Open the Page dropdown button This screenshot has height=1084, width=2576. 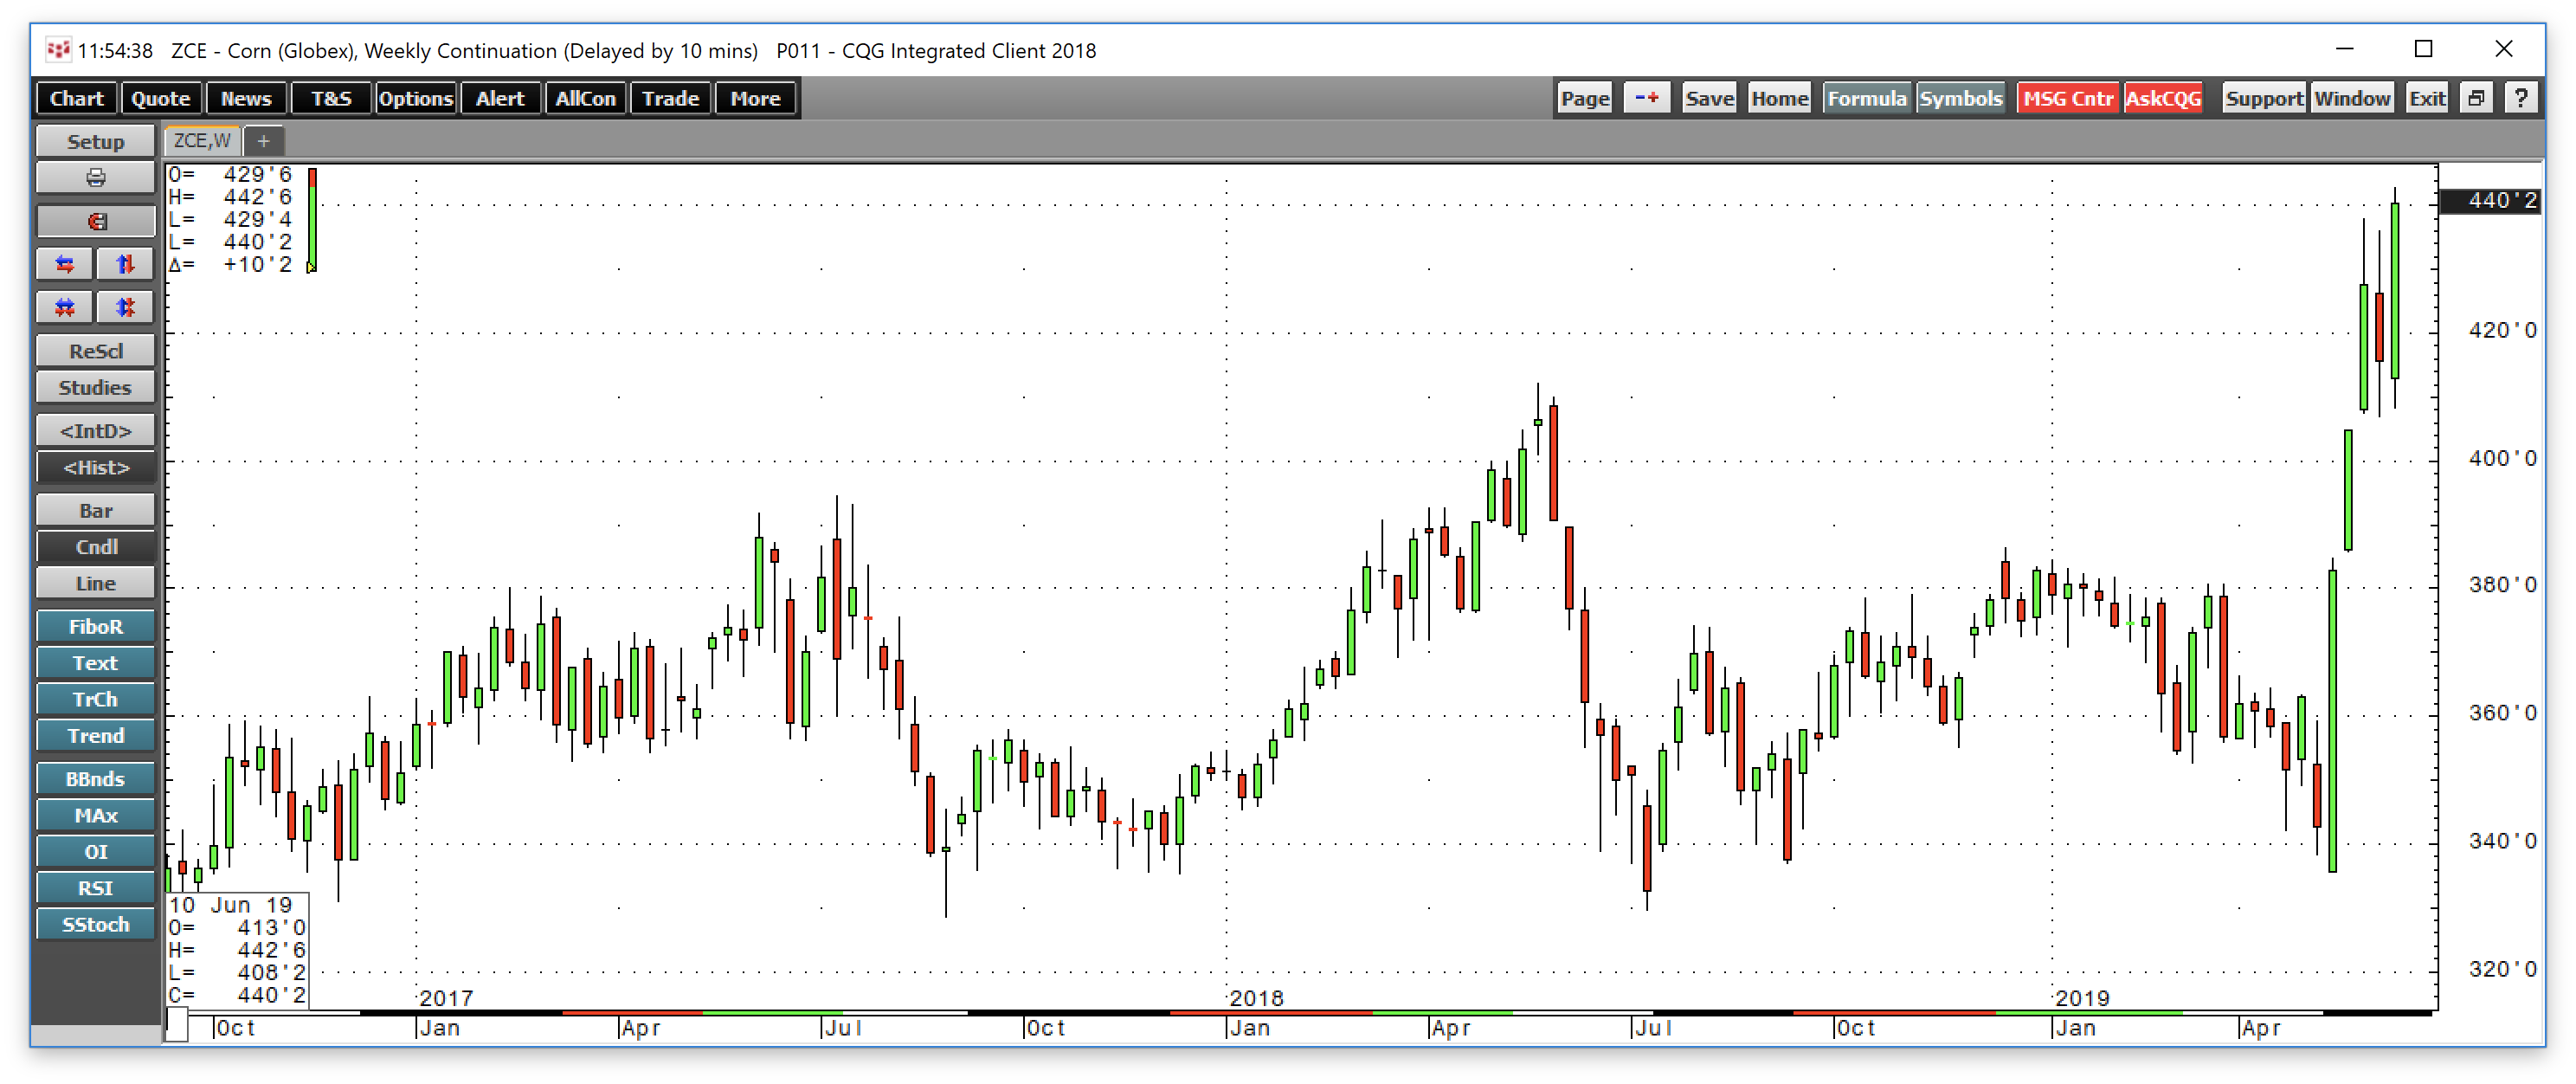(x=1585, y=98)
